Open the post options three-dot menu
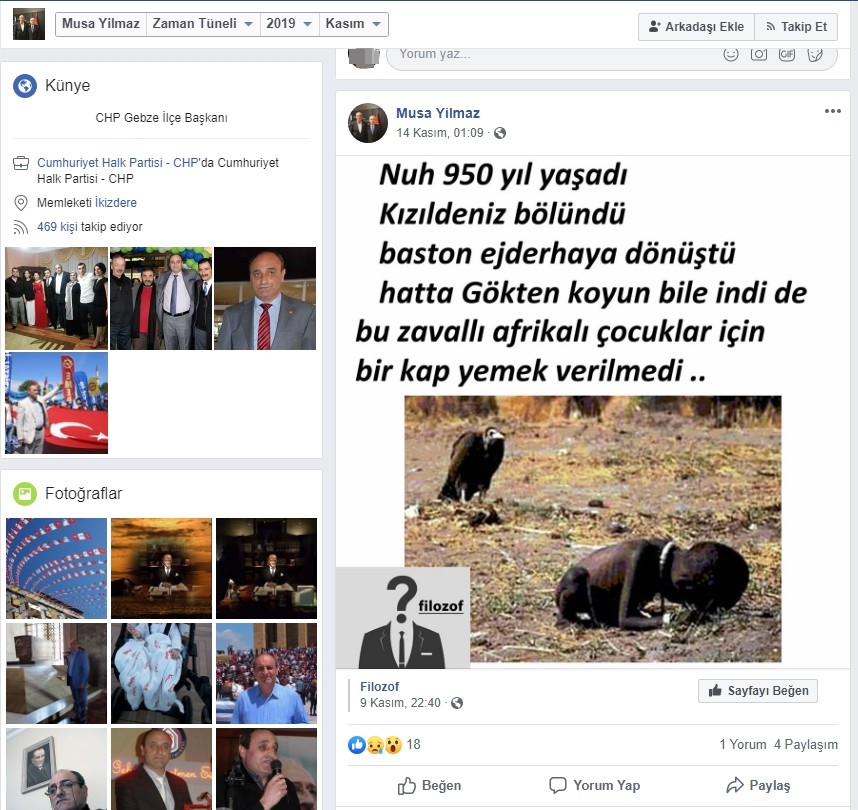Image resolution: width=858 pixels, height=810 pixels. click(x=832, y=111)
